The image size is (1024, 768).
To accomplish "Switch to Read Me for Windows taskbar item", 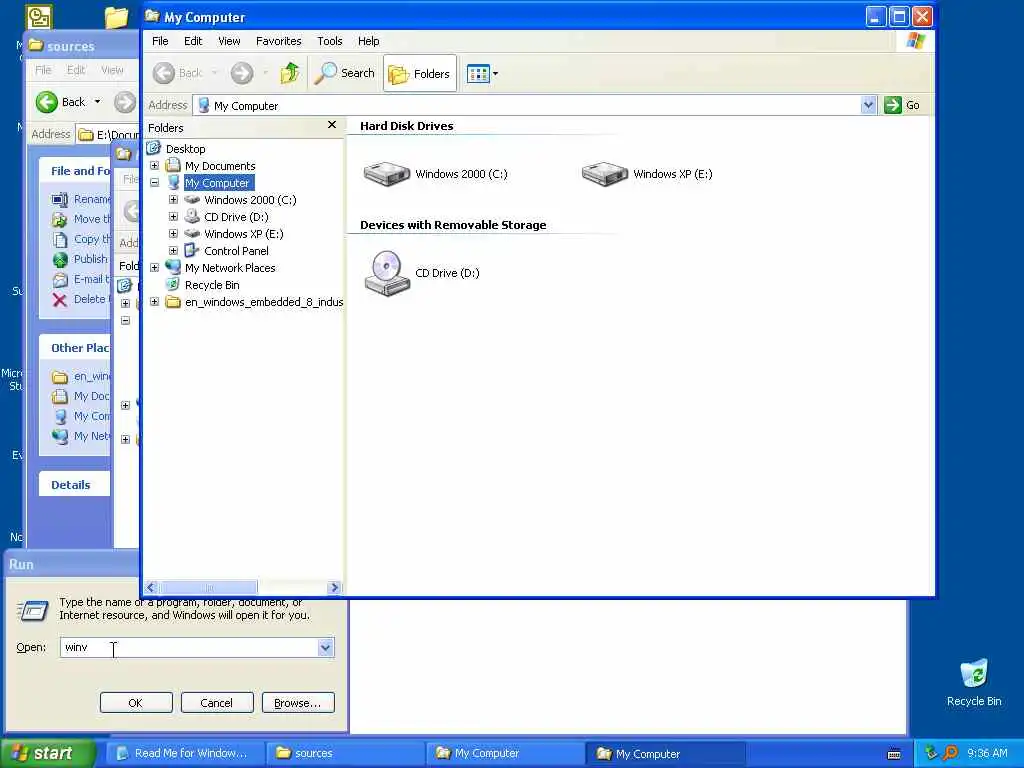I will (x=185, y=753).
